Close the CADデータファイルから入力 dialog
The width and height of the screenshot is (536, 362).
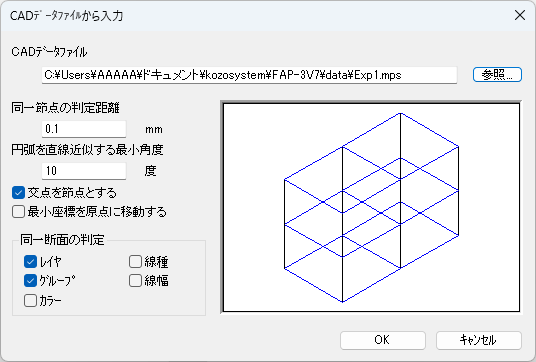[520, 15]
